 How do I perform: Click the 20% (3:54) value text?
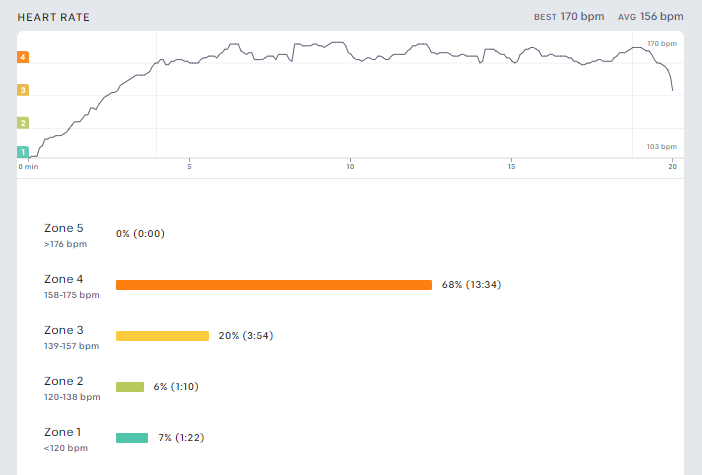[x=246, y=336]
